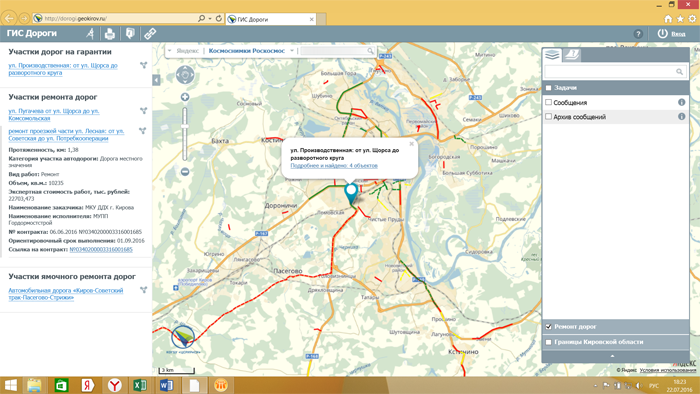Select the measure distance tool icon

[91, 33]
